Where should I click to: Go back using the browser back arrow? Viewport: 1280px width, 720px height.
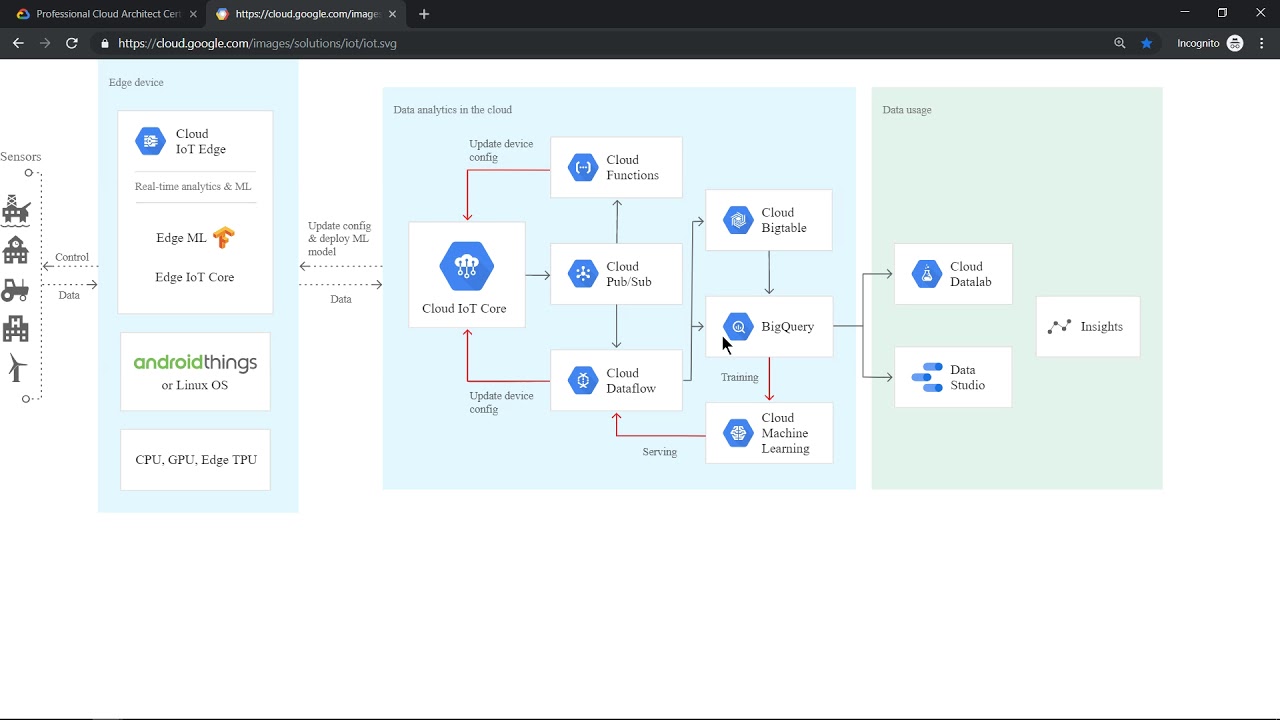tap(18, 43)
